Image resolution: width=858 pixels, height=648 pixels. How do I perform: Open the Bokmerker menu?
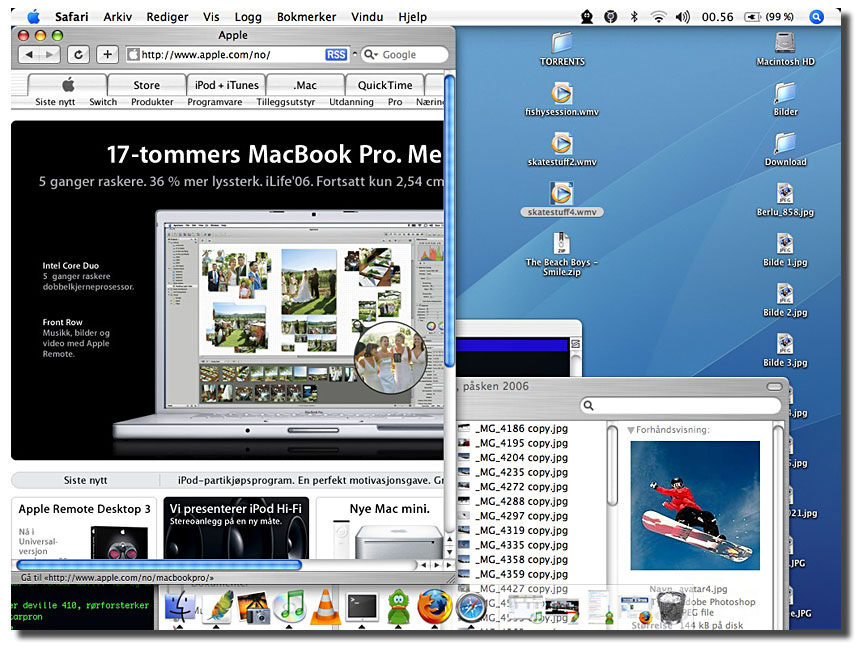point(306,17)
